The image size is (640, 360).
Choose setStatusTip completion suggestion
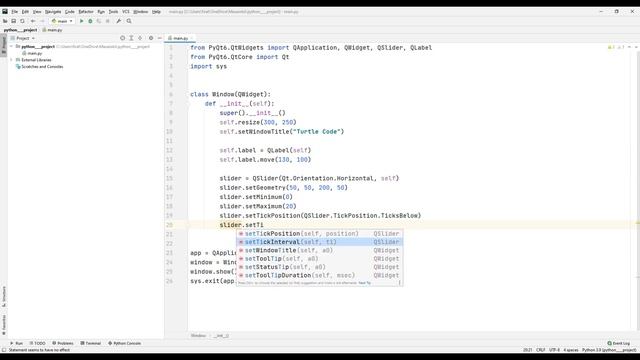[x=320, y=267]
